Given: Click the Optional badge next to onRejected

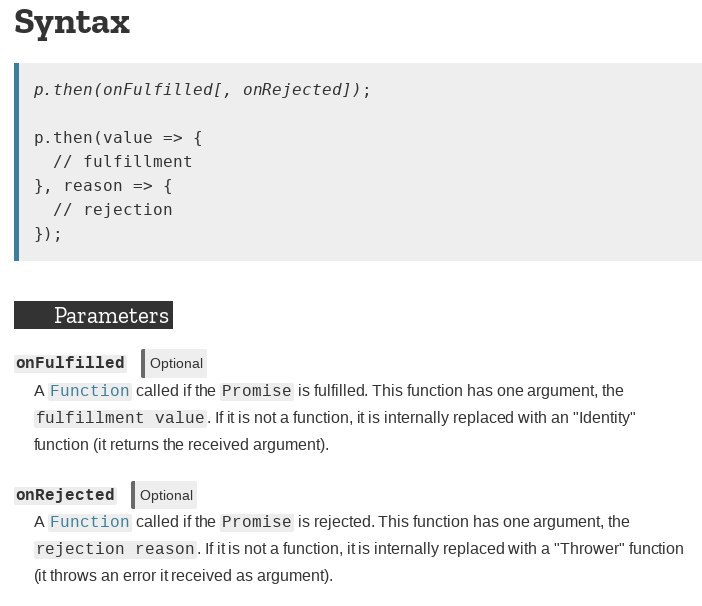Looking at the screenshot, I should click(164, 495).
